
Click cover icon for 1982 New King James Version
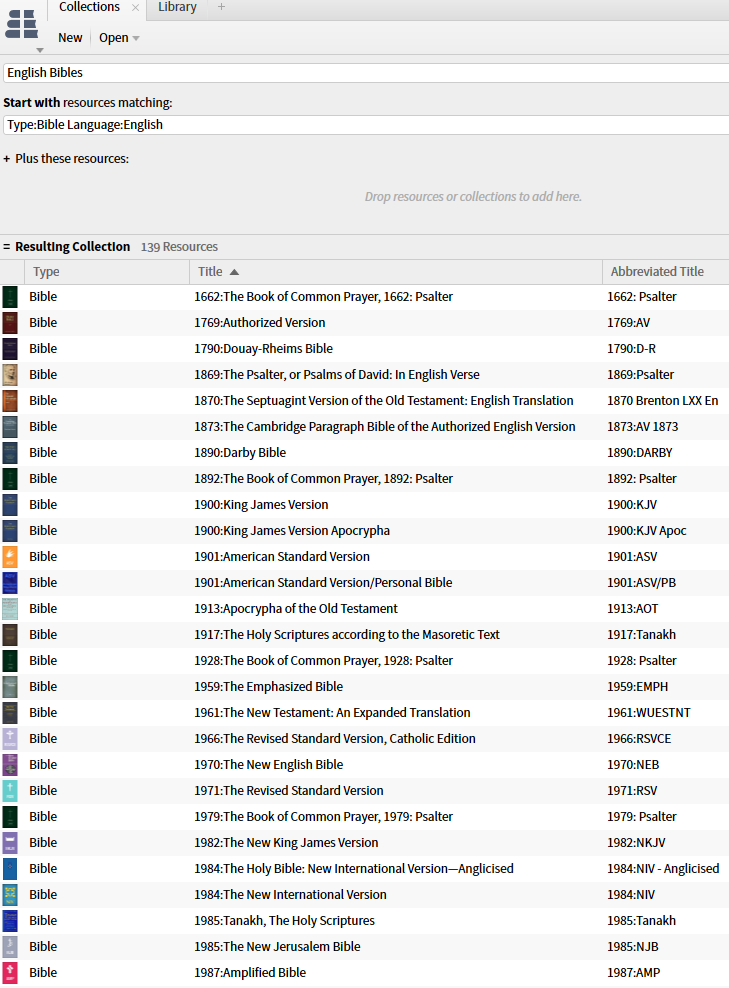coord(10,842)
